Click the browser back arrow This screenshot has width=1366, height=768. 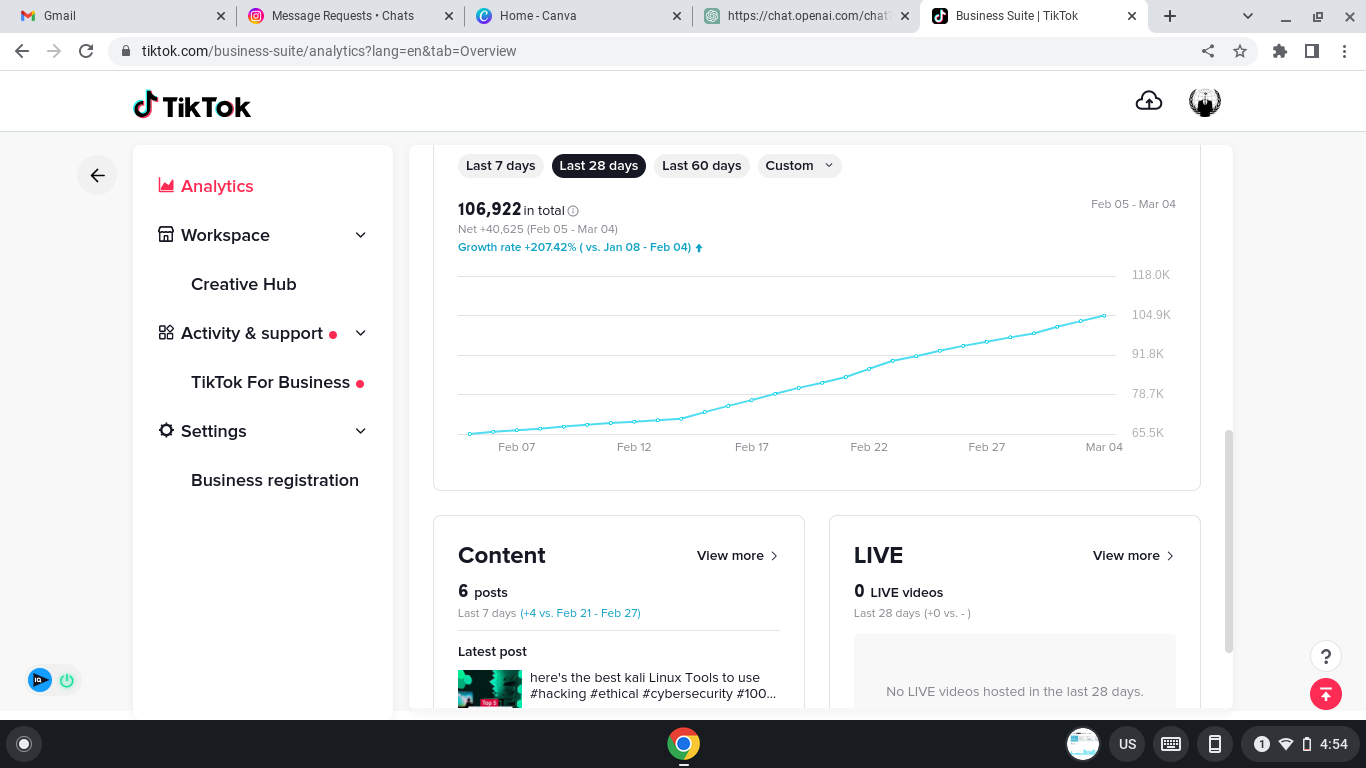[22, 51]
